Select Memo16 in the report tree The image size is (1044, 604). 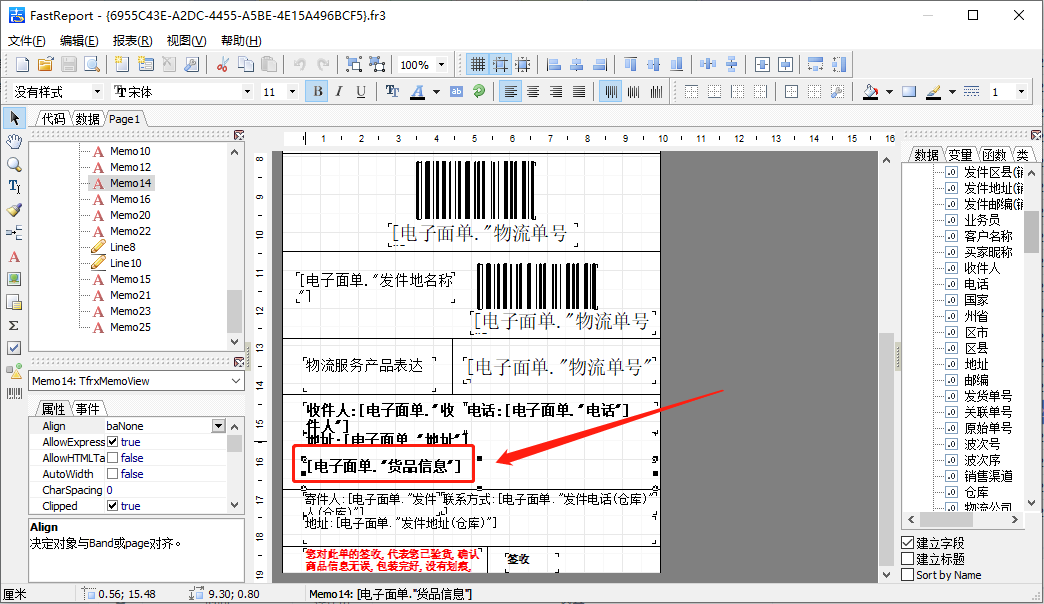click(x=130, y=199)
